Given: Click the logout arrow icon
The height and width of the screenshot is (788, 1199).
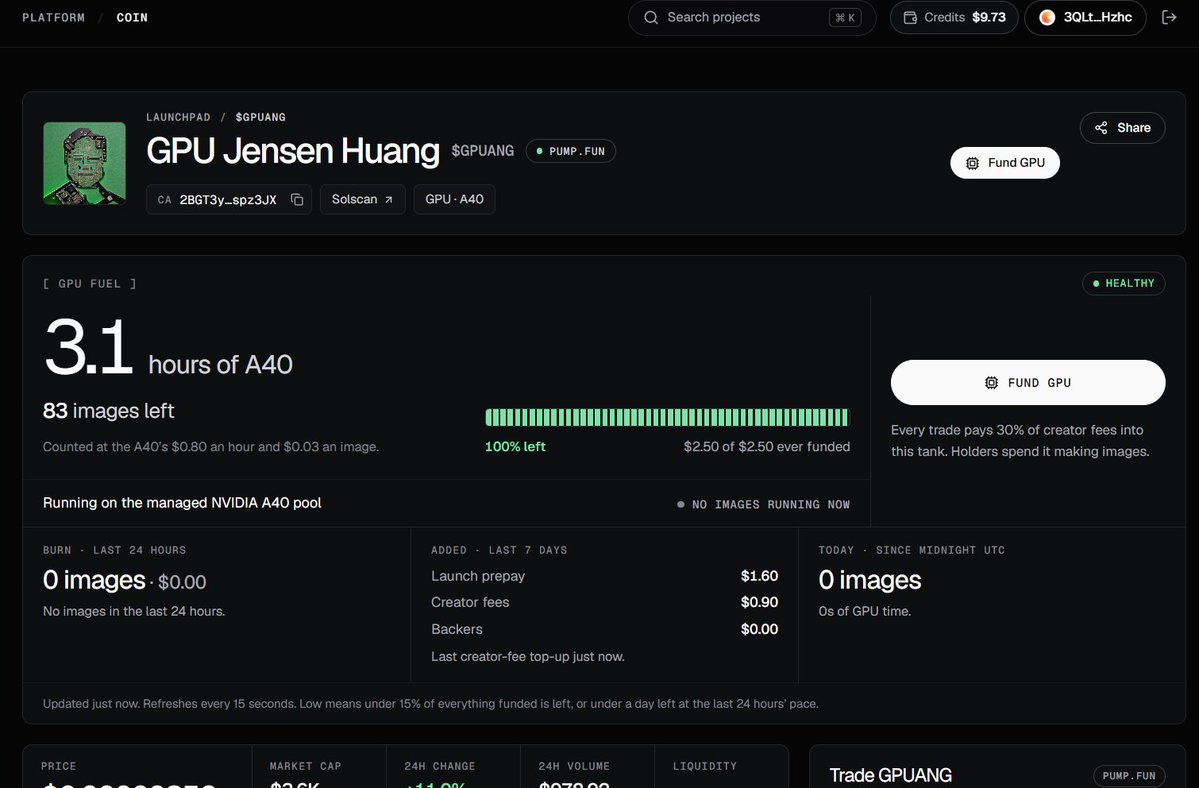Looking at the screenshot, I should coord(1168,18).
